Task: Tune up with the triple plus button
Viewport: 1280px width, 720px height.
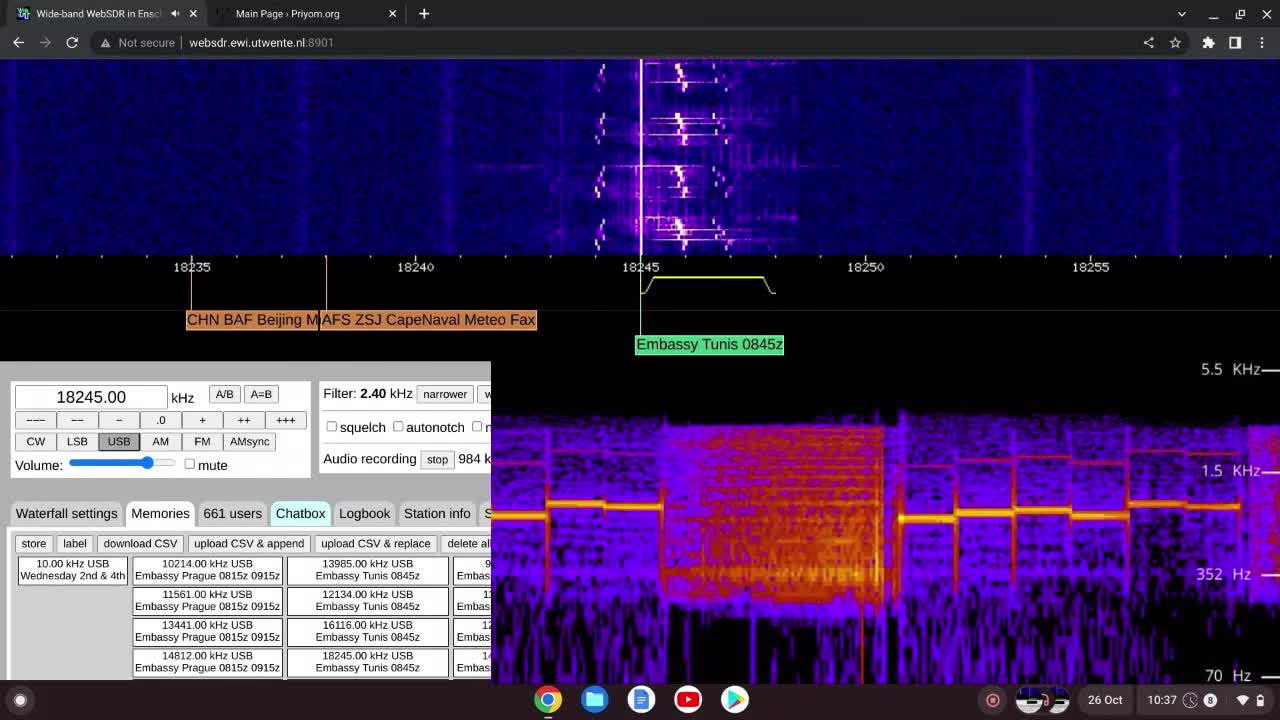Action: [285, 420]
